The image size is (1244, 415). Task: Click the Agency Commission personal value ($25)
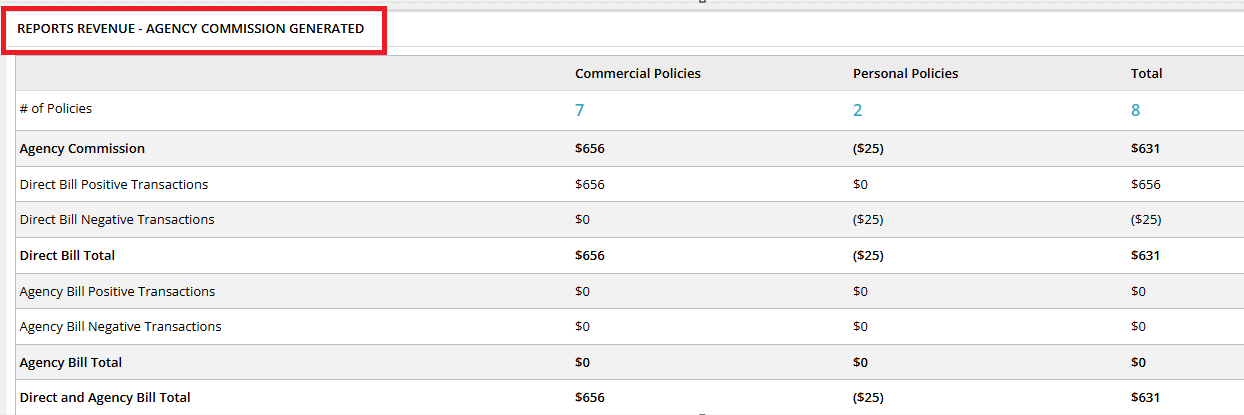pos(868,149)
